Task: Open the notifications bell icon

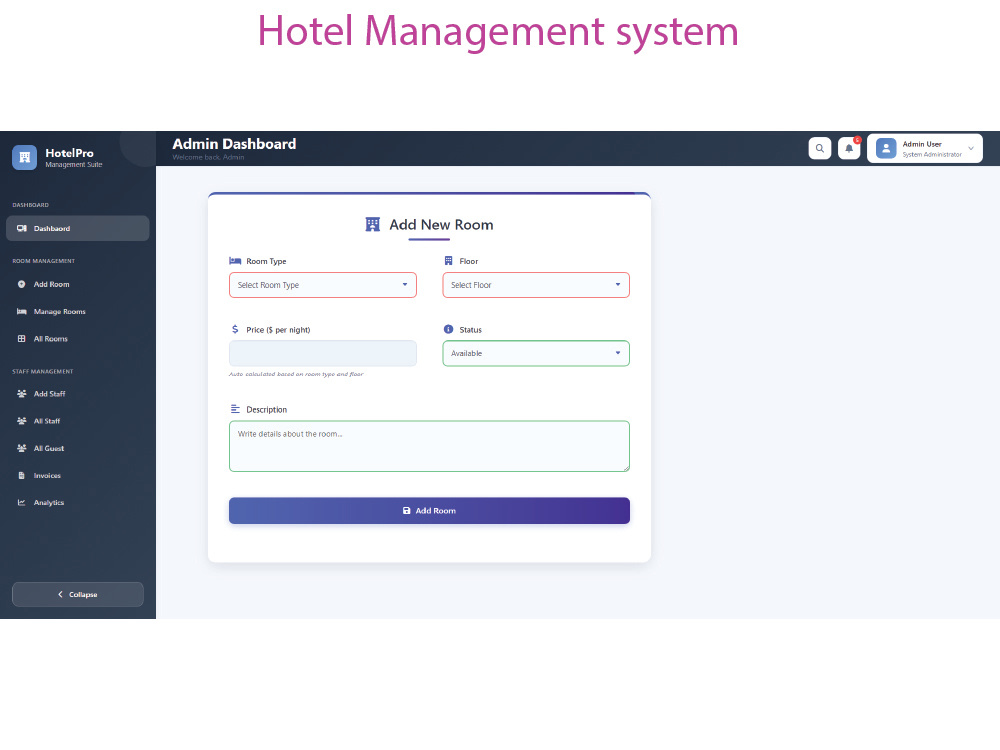Action: (x=849, y=149)
